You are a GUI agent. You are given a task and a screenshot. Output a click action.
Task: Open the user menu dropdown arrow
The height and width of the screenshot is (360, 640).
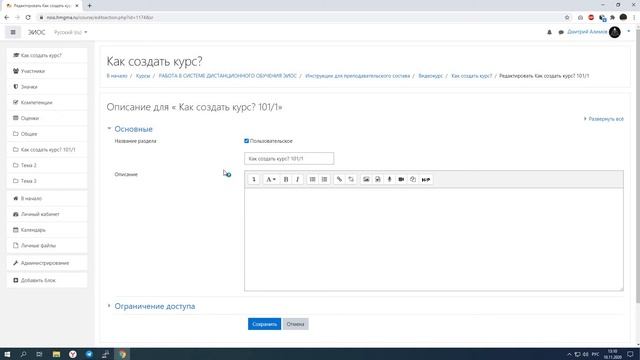pos(629,31)
